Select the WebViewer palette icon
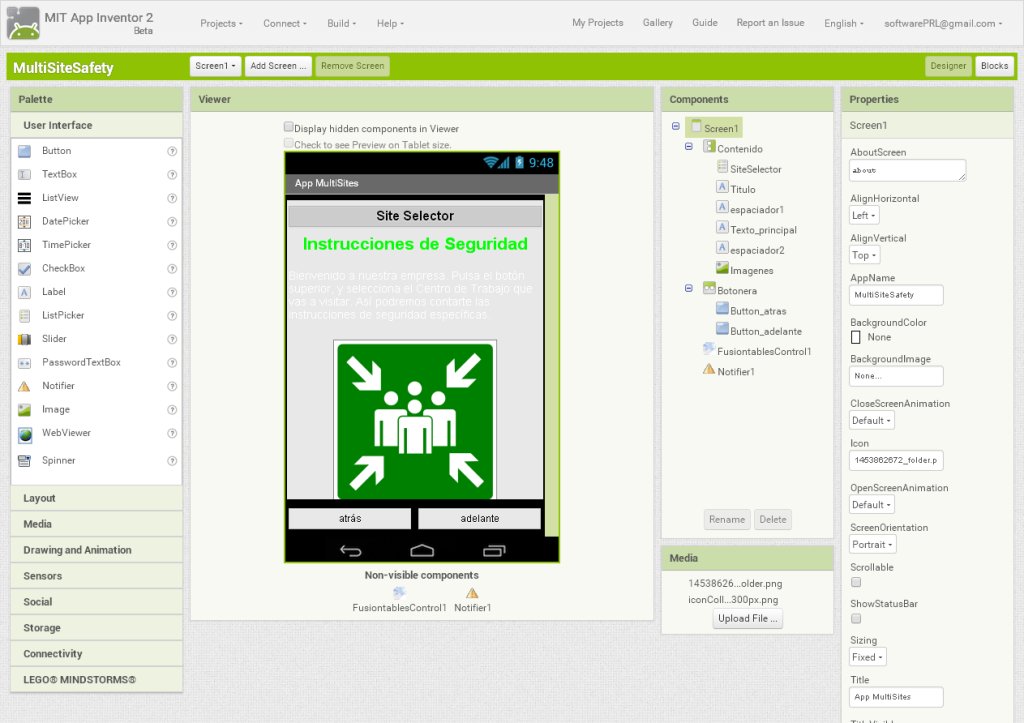This screenshot has width=1024, height=723. tap(25, 434)
